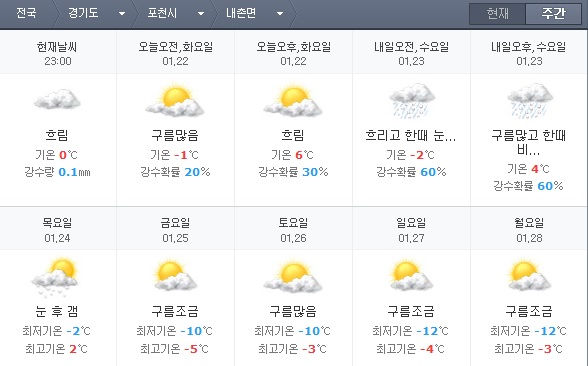The image size is (588, 366).
Task: Click the 목요일 01.24 column header
Action: (57, 230)
